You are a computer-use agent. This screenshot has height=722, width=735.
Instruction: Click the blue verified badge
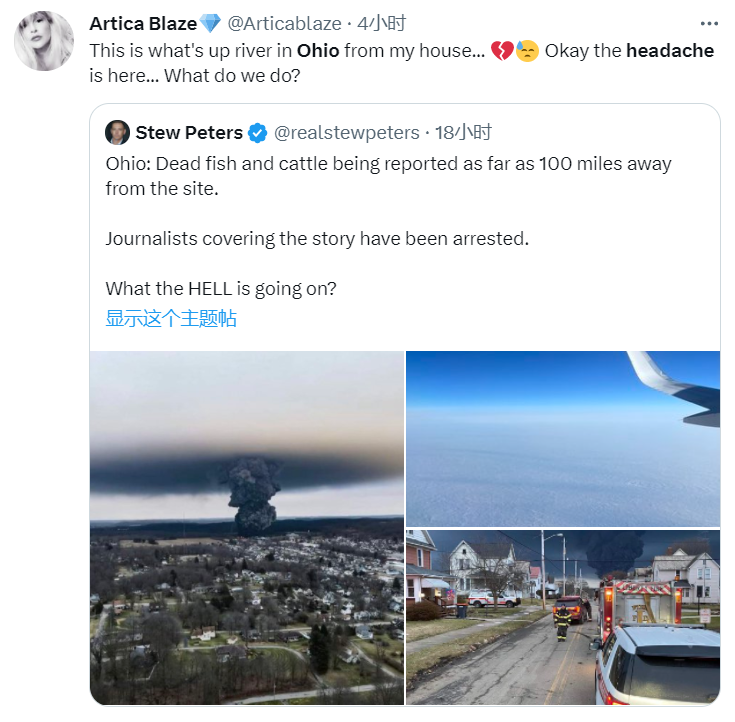click(257, 132)
